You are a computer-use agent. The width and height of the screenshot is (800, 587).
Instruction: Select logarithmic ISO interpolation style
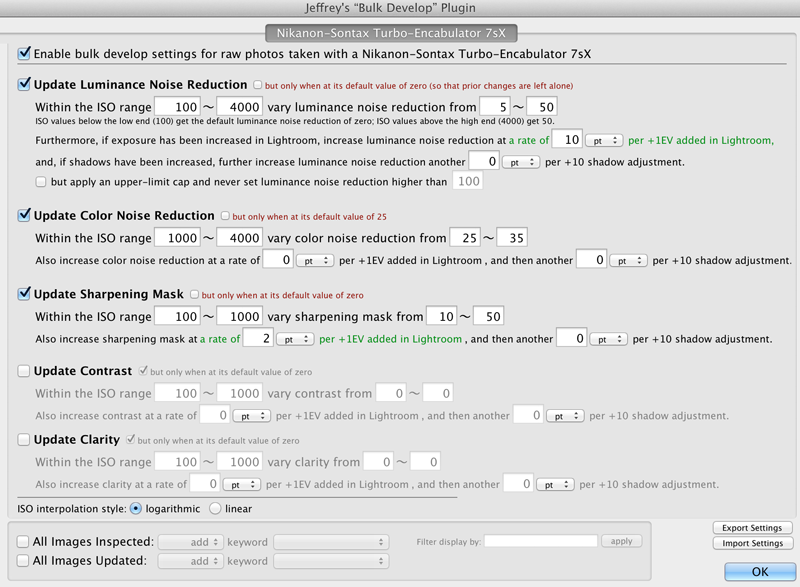(x=136, y=508)
